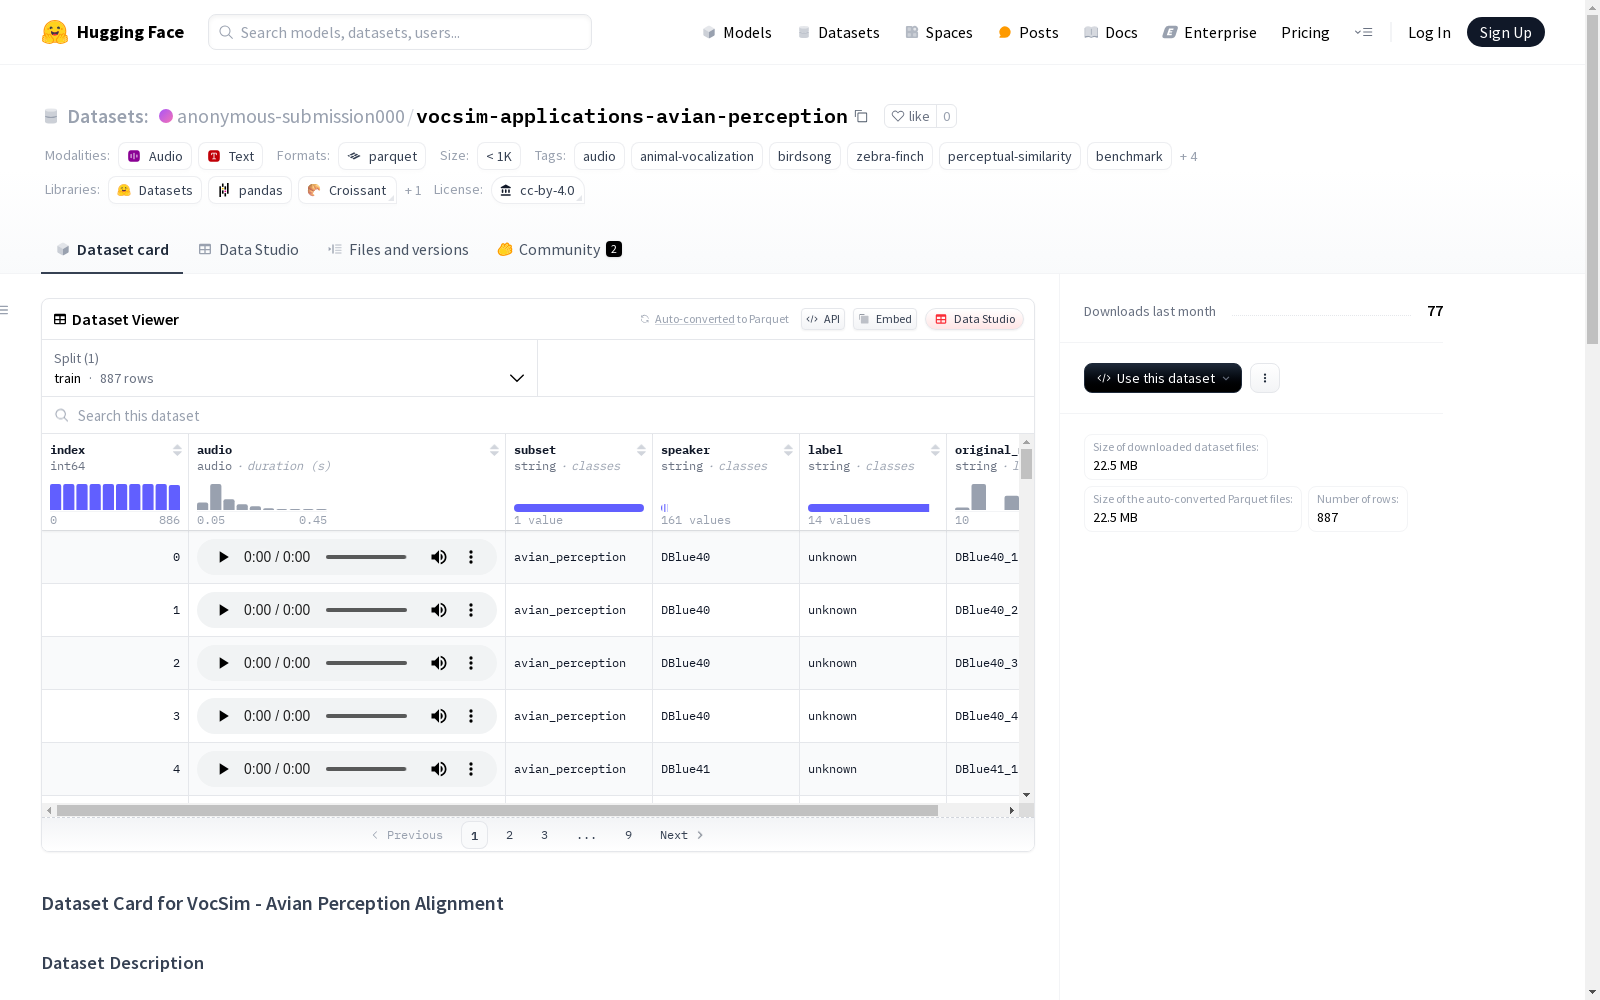The image size is (1600, 1000).
Task: Click the Embed button
Action: click(x=885, y=319)
